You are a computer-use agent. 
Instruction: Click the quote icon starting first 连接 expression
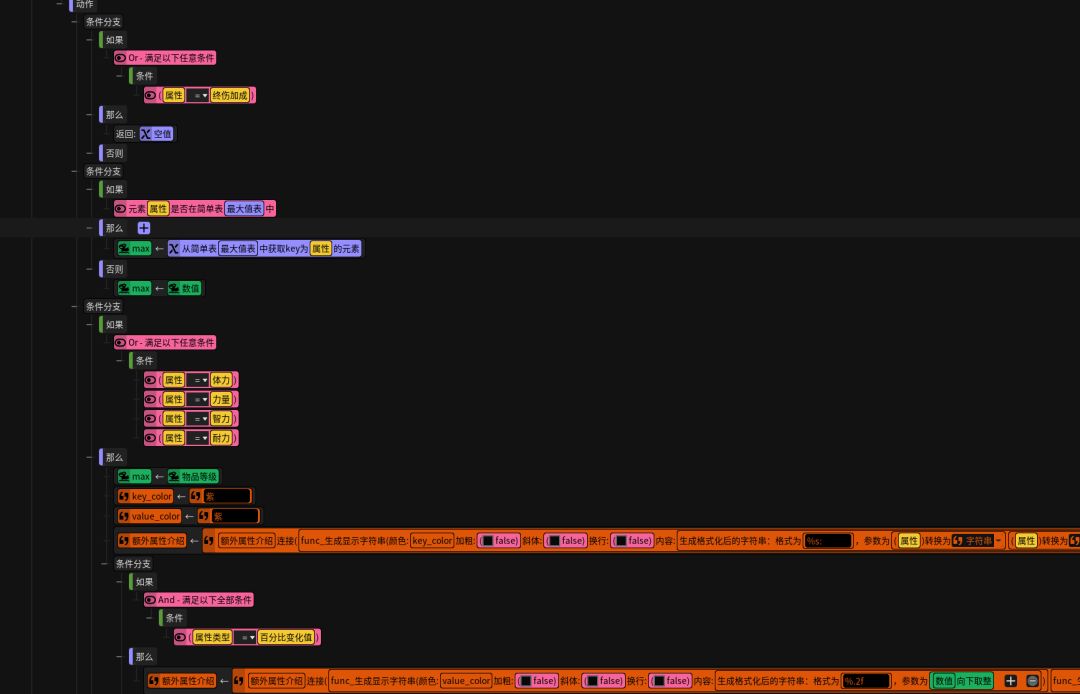209,541
